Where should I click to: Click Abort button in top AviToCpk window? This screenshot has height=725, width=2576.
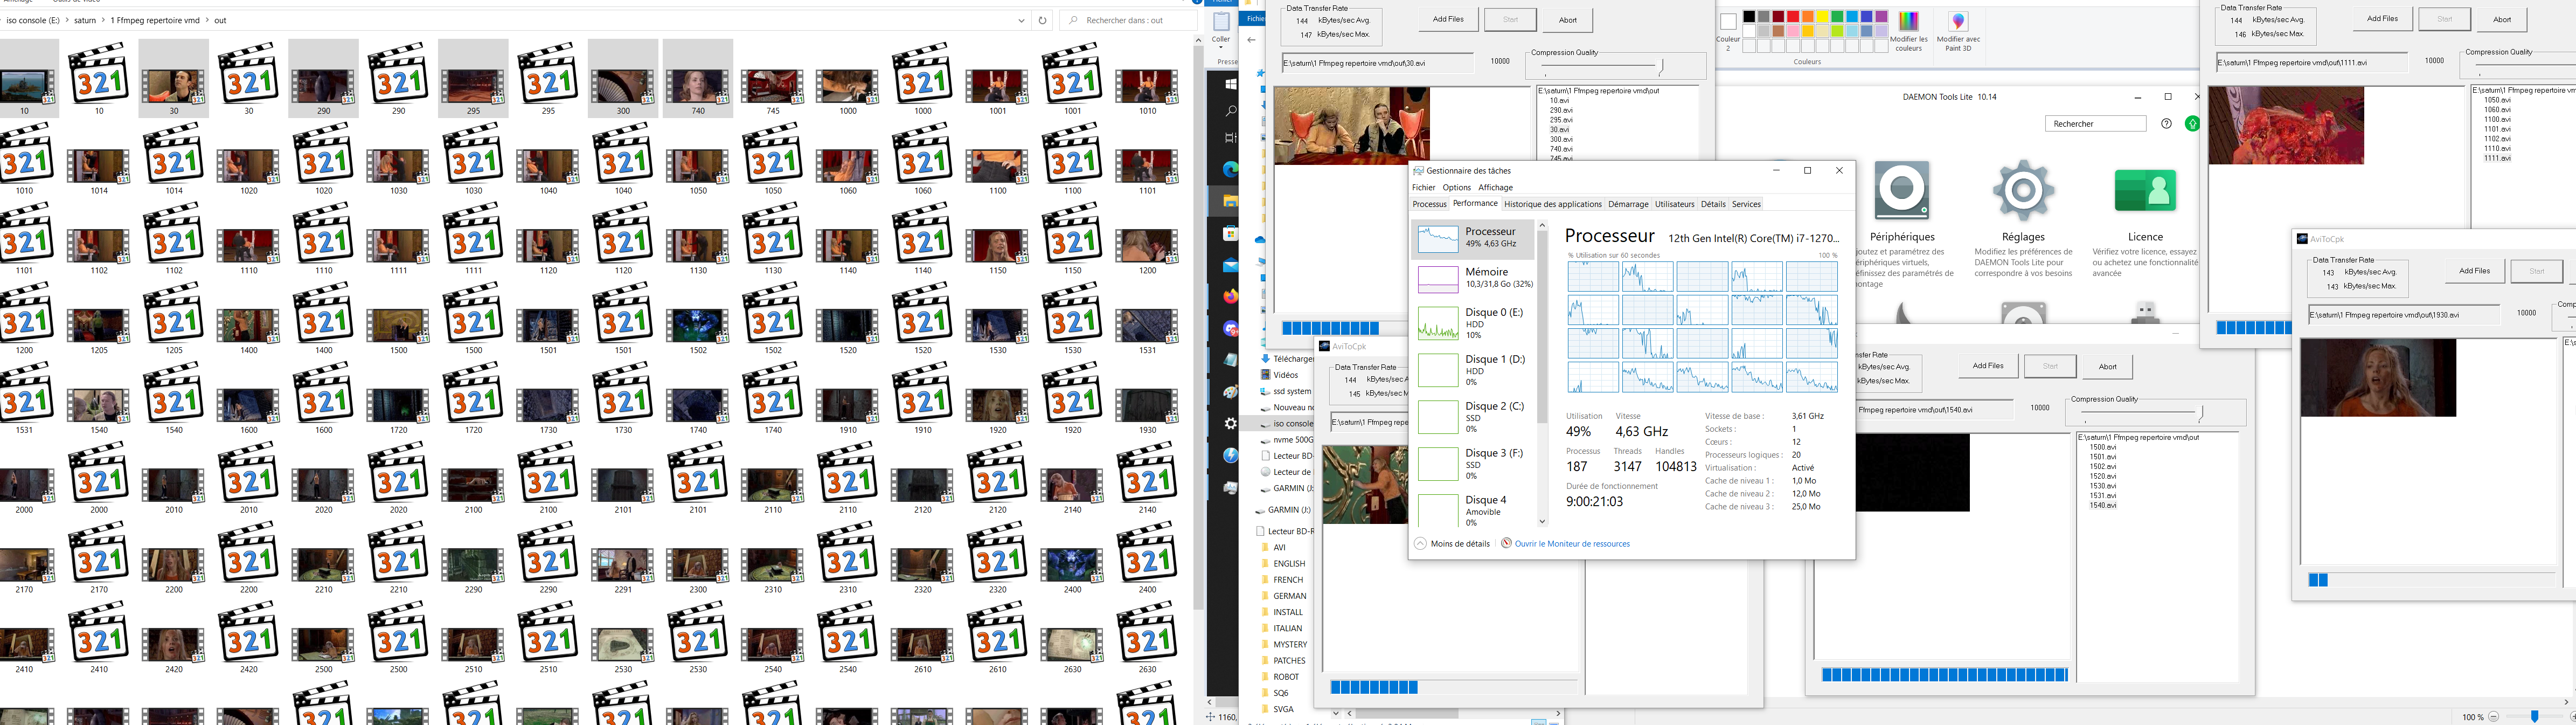pos(1567,20)
